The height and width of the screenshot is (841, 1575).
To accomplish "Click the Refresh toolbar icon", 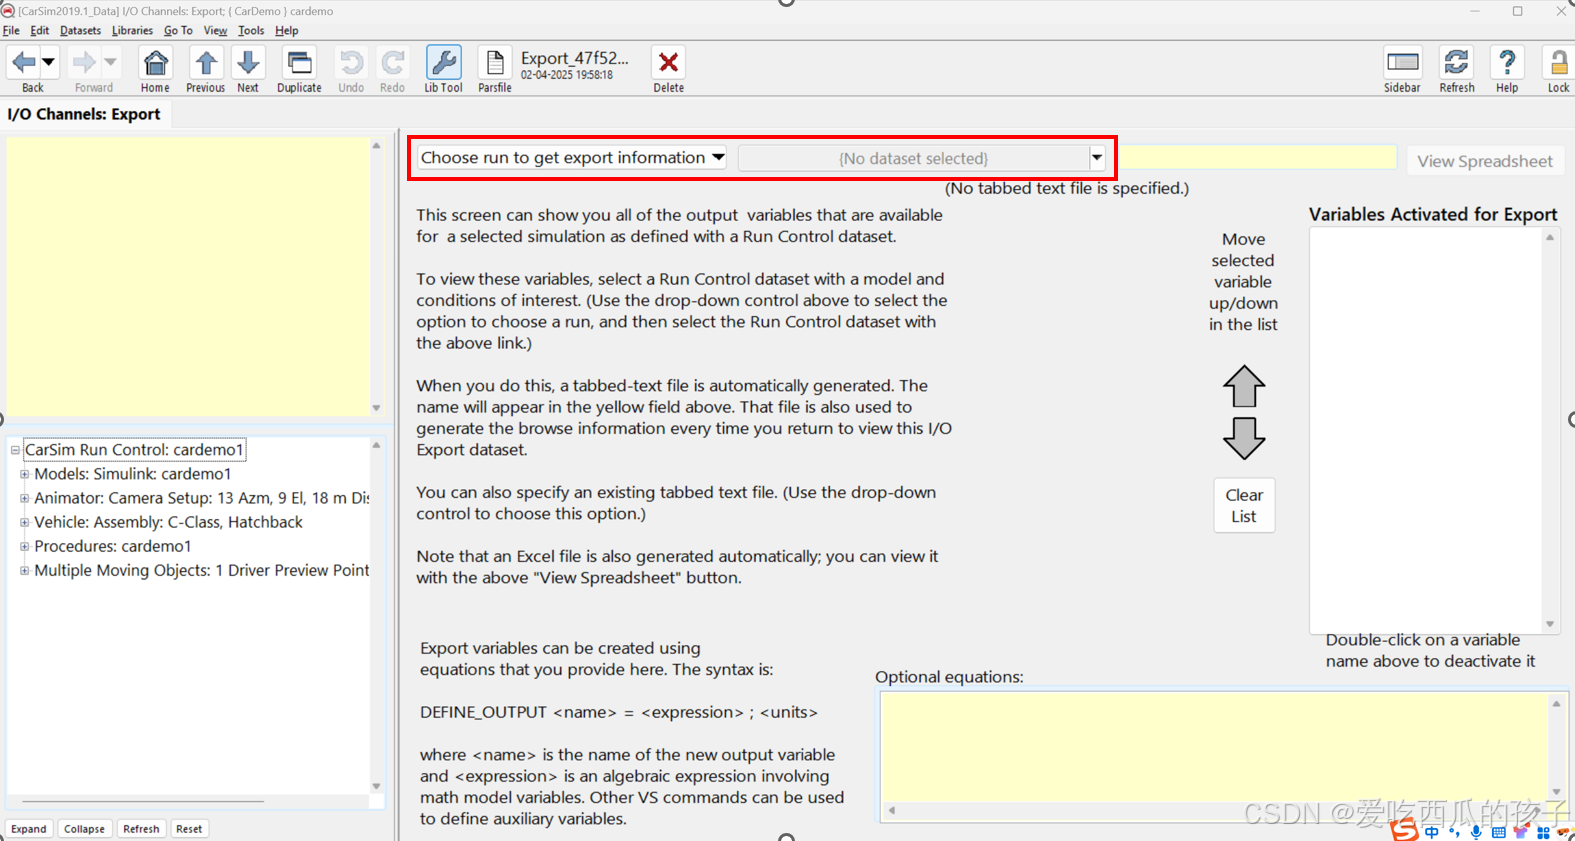I will 1457,62.
